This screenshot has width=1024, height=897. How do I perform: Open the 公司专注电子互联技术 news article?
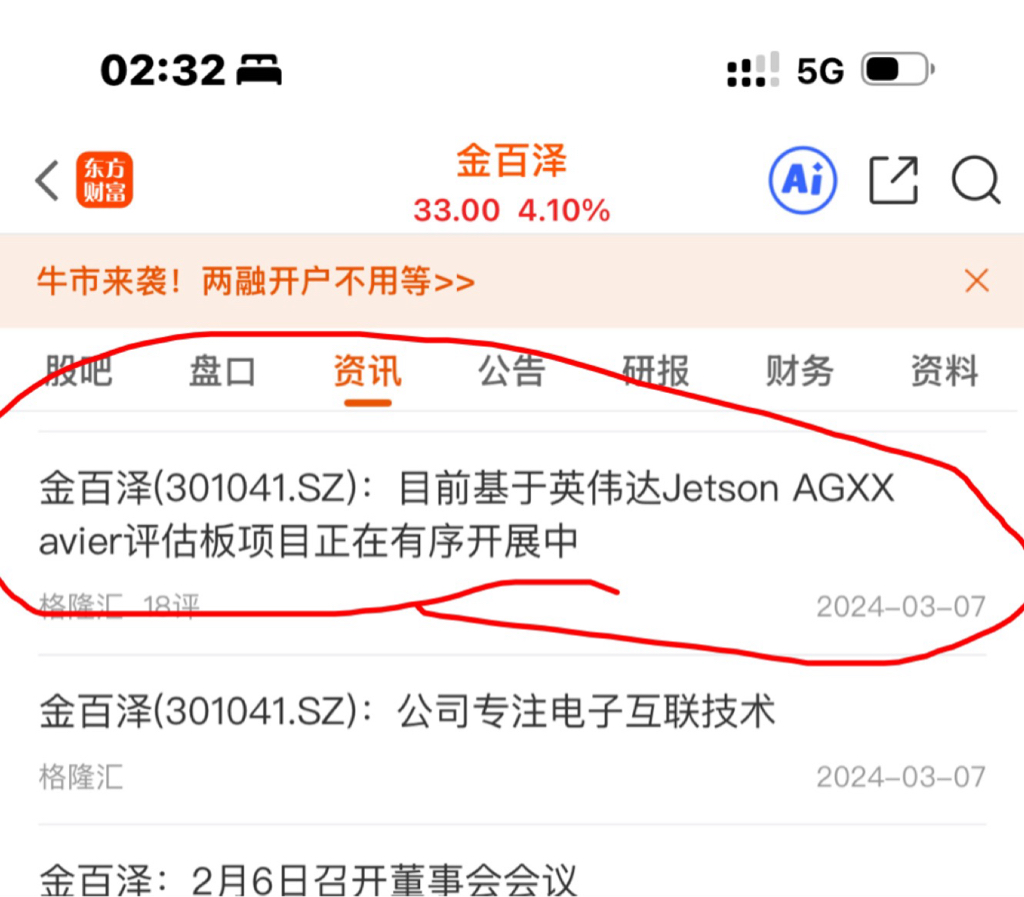click(x=407, y=711)
